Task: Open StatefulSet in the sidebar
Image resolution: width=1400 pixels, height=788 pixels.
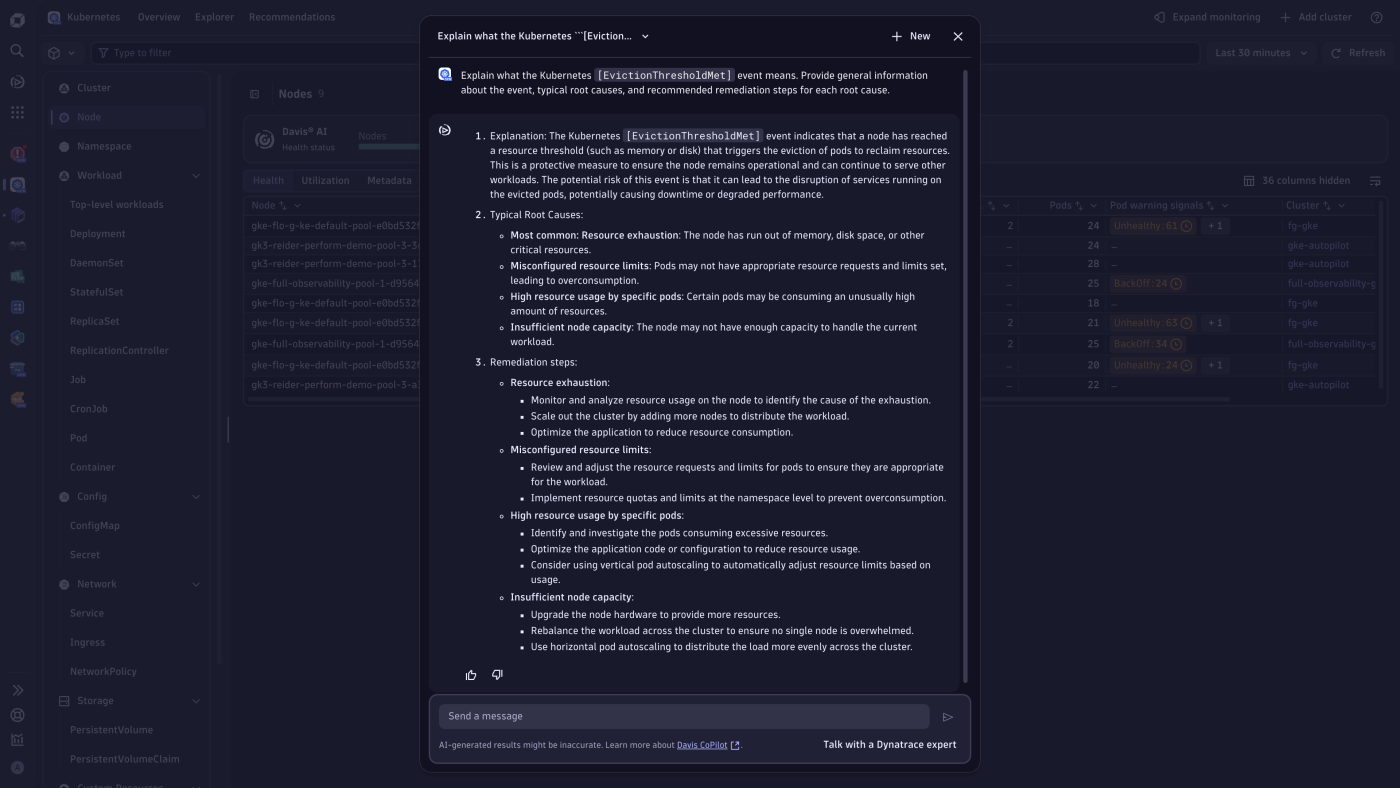Action: point(97,292)
